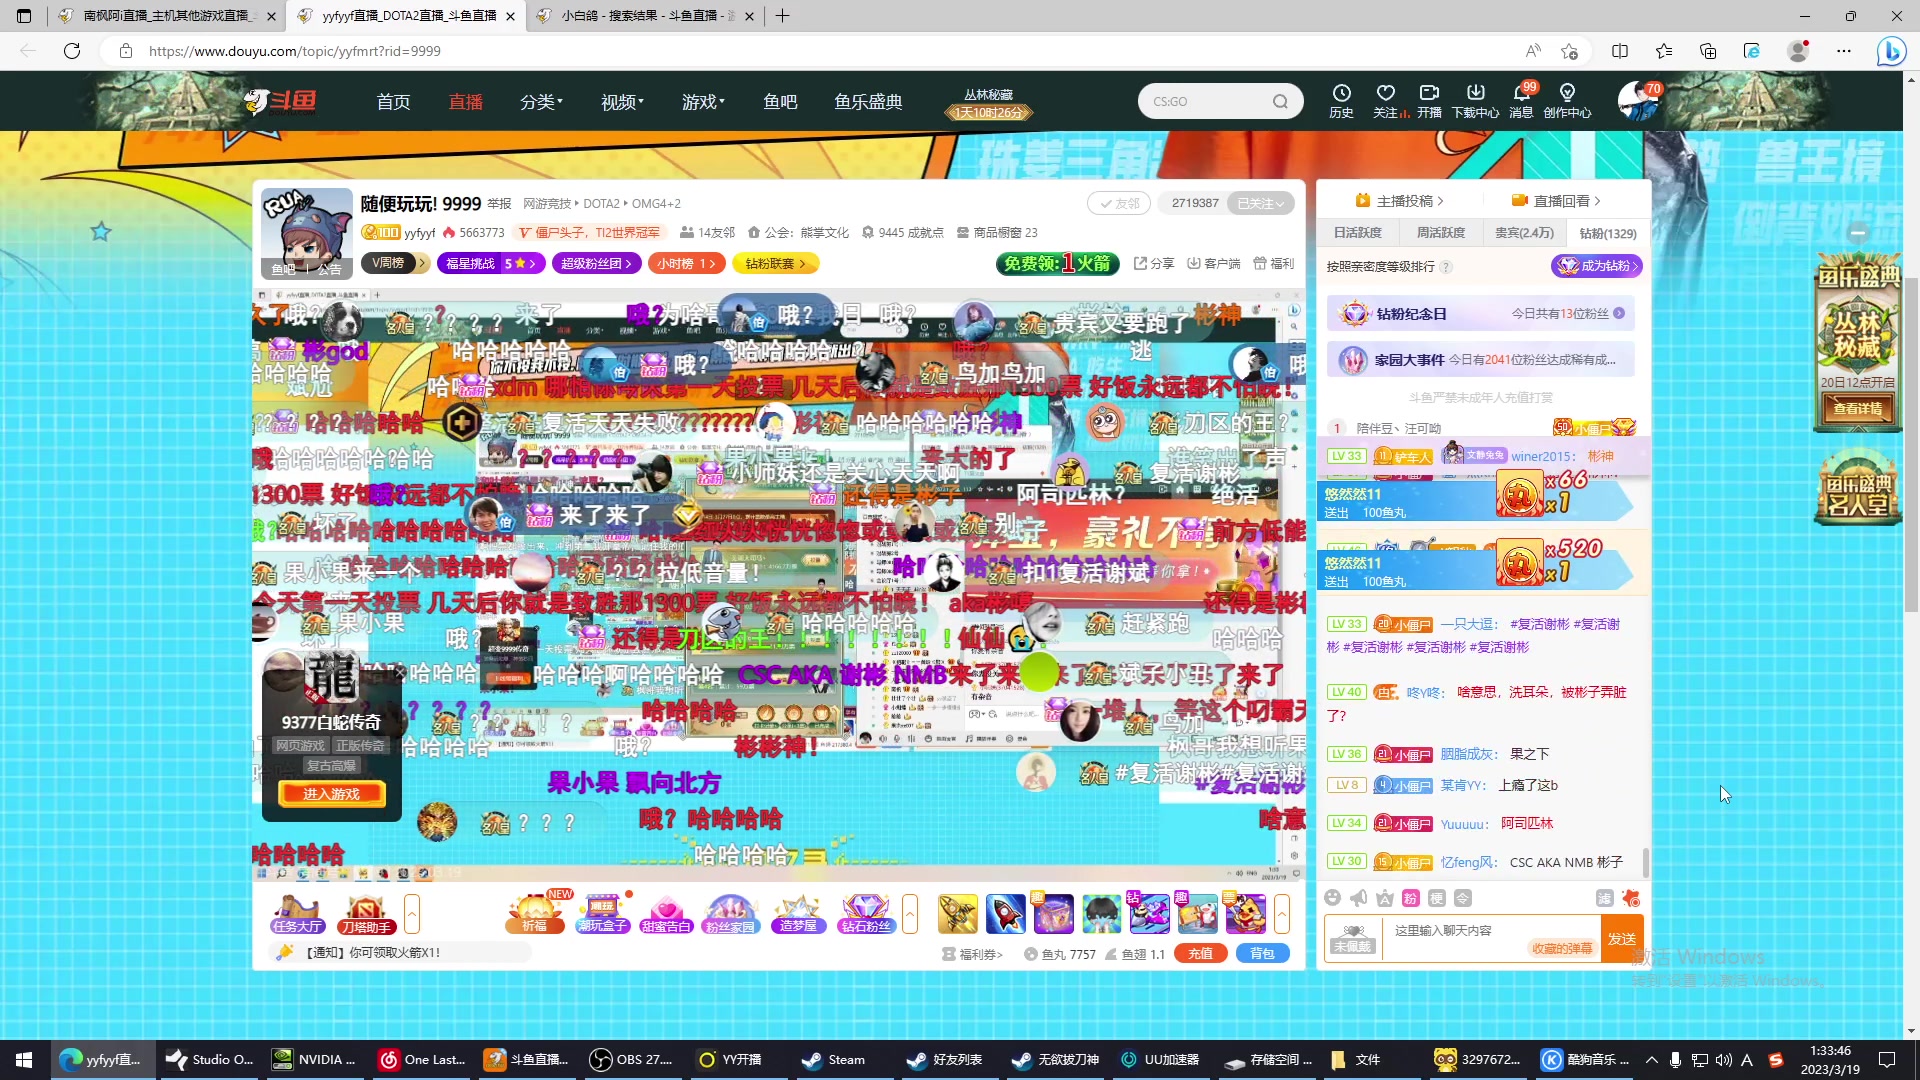Open the 直播回看 chevron link
Screen dimensions: 1920x1080
pyautogui.click(x=1556, y=201)
